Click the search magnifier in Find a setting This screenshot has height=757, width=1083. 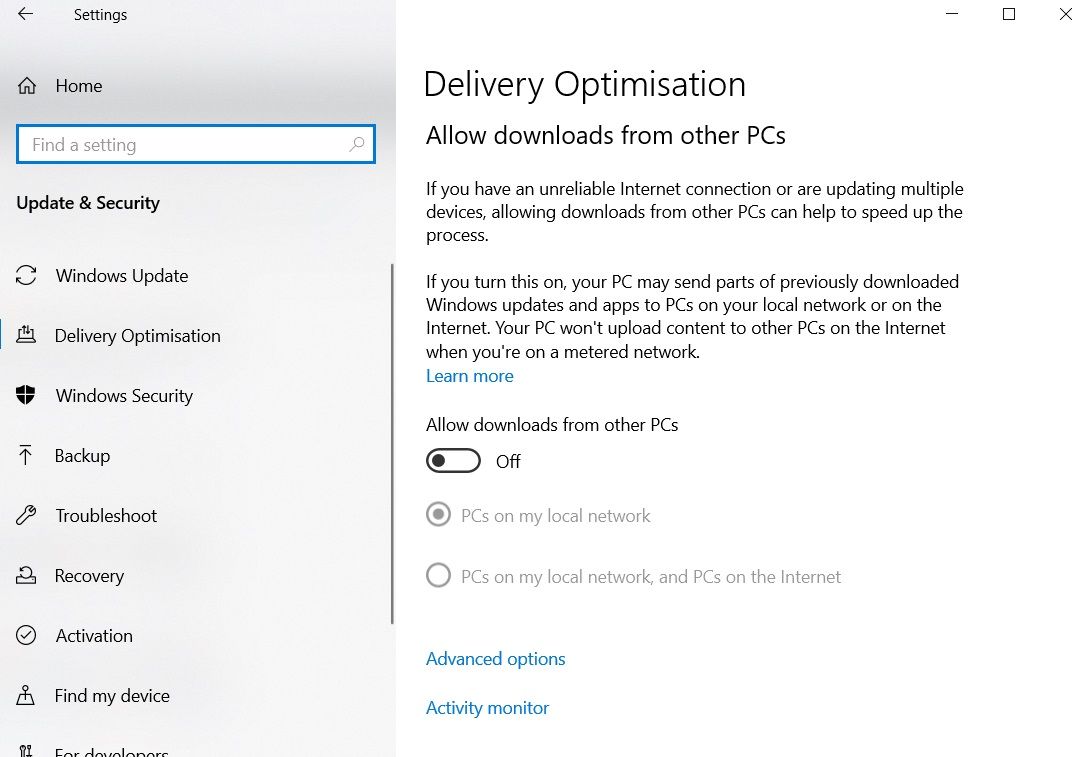pos(357,144)
